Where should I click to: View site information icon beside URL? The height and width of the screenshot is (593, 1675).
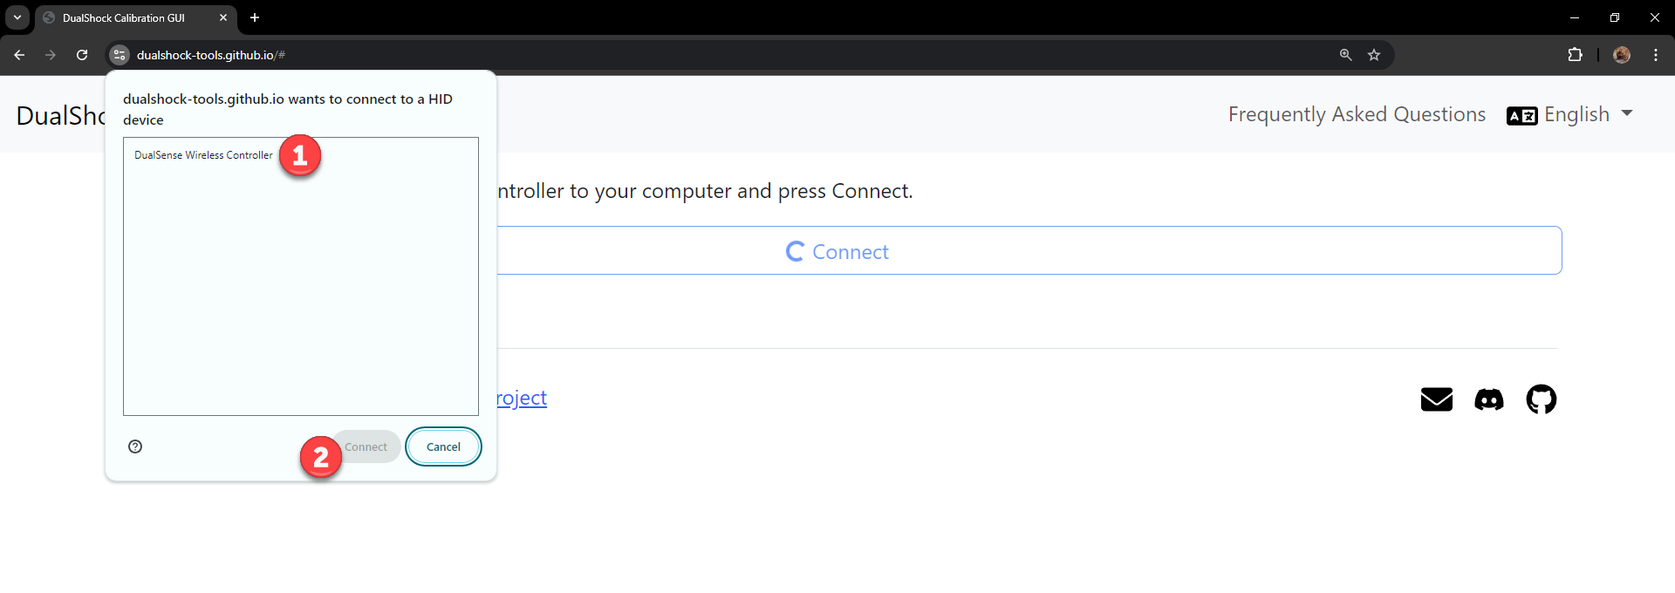(119, 55)
